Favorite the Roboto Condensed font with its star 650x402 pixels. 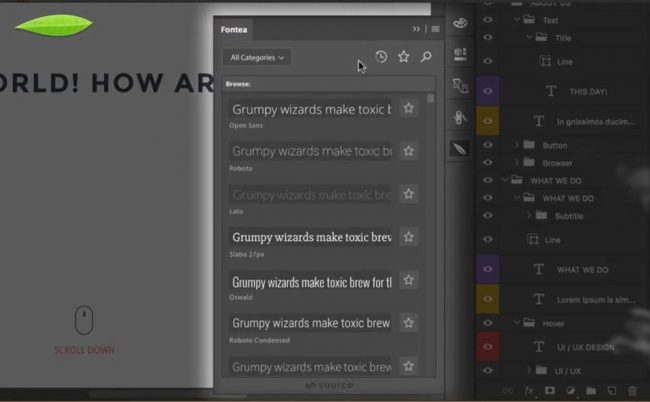point(409,323)
